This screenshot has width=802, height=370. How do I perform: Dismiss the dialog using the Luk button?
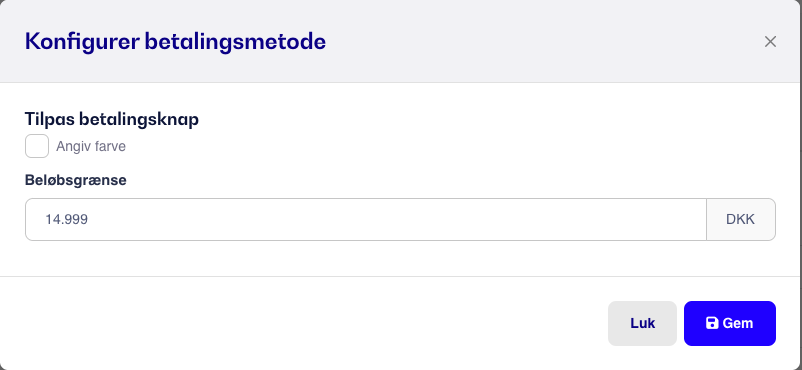[642, 323]
